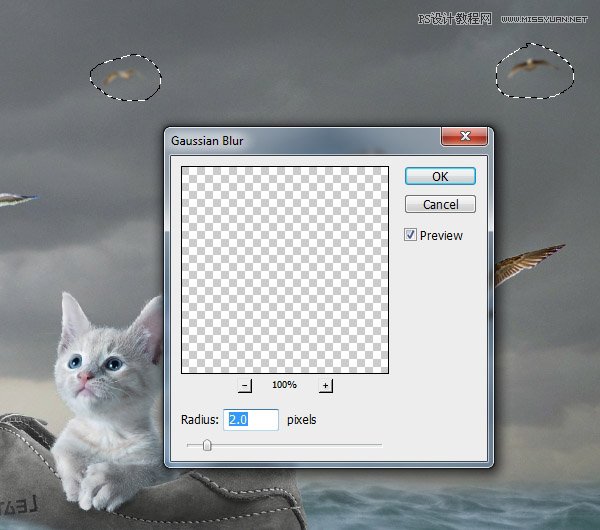Cancel the Gaussian Blur dialog
The height and width of the screenshot is (530, 600).
coord(440,204)
